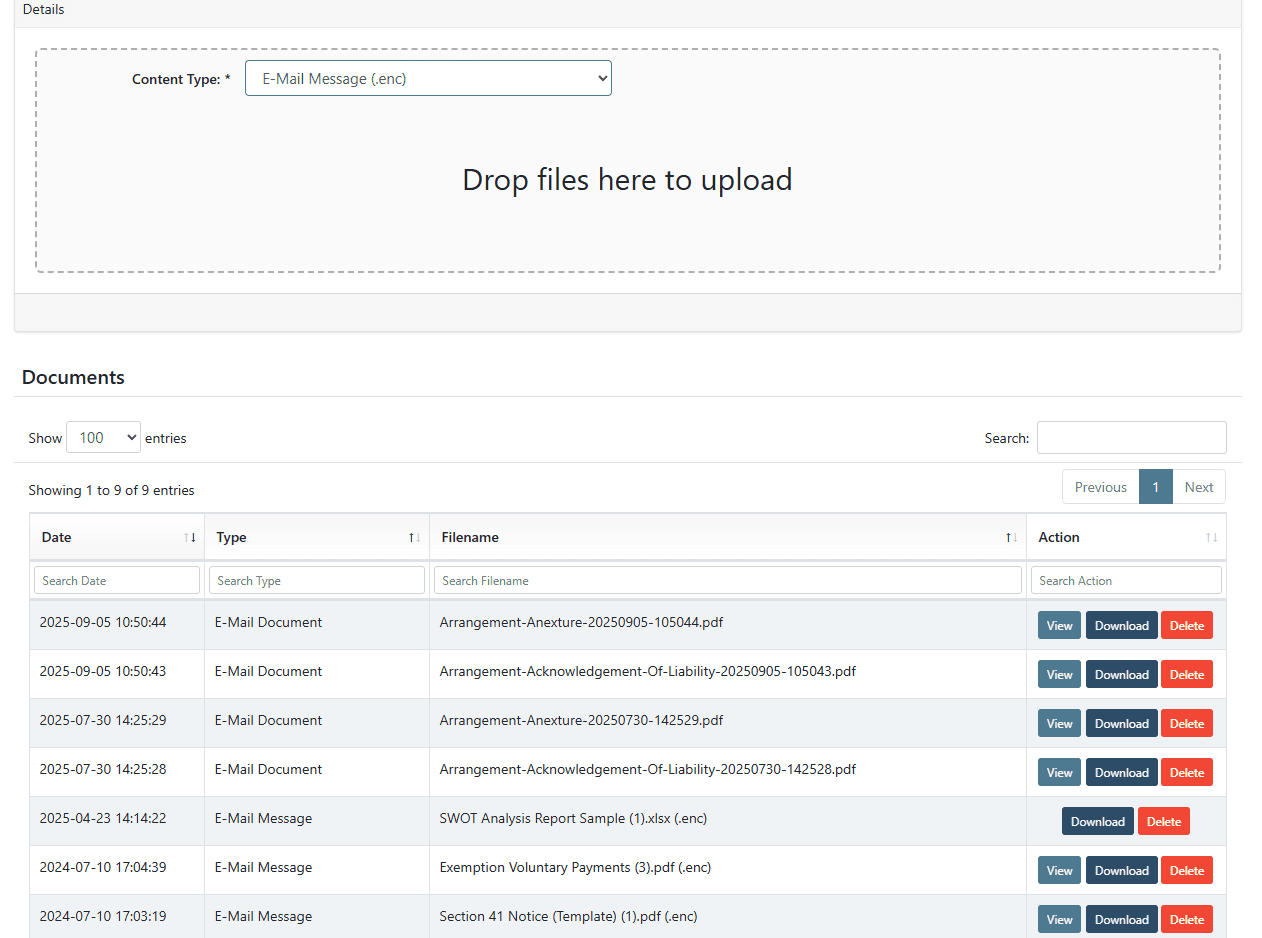Click the Search Filename filter field
This screenshot has width=1262, height=938.
[728, 580]
